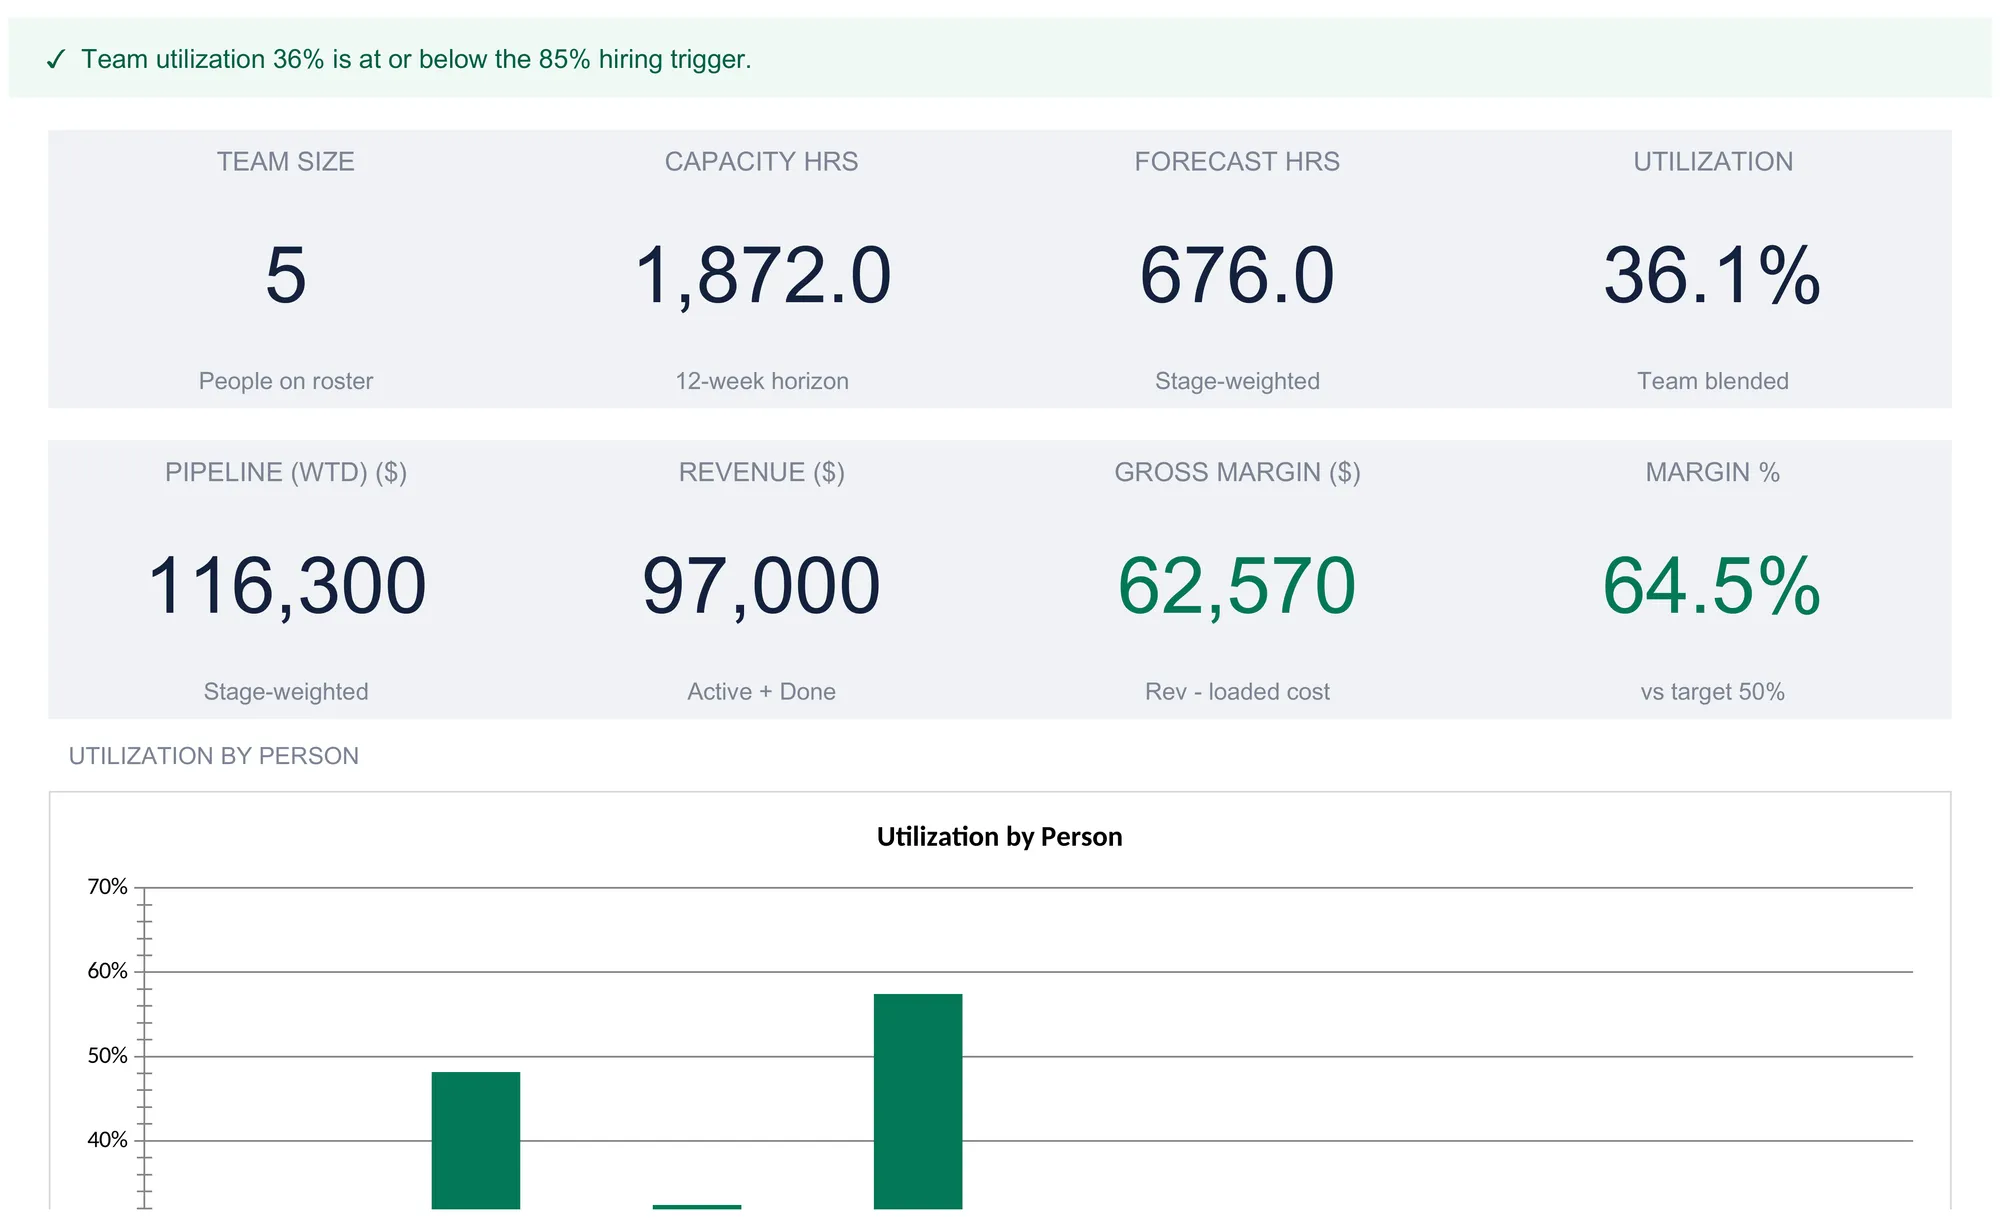This screenshot has width=2000, height=1218.
Task: Click the 'Utilization by Person' chart title
Action: pos(1000,837)
